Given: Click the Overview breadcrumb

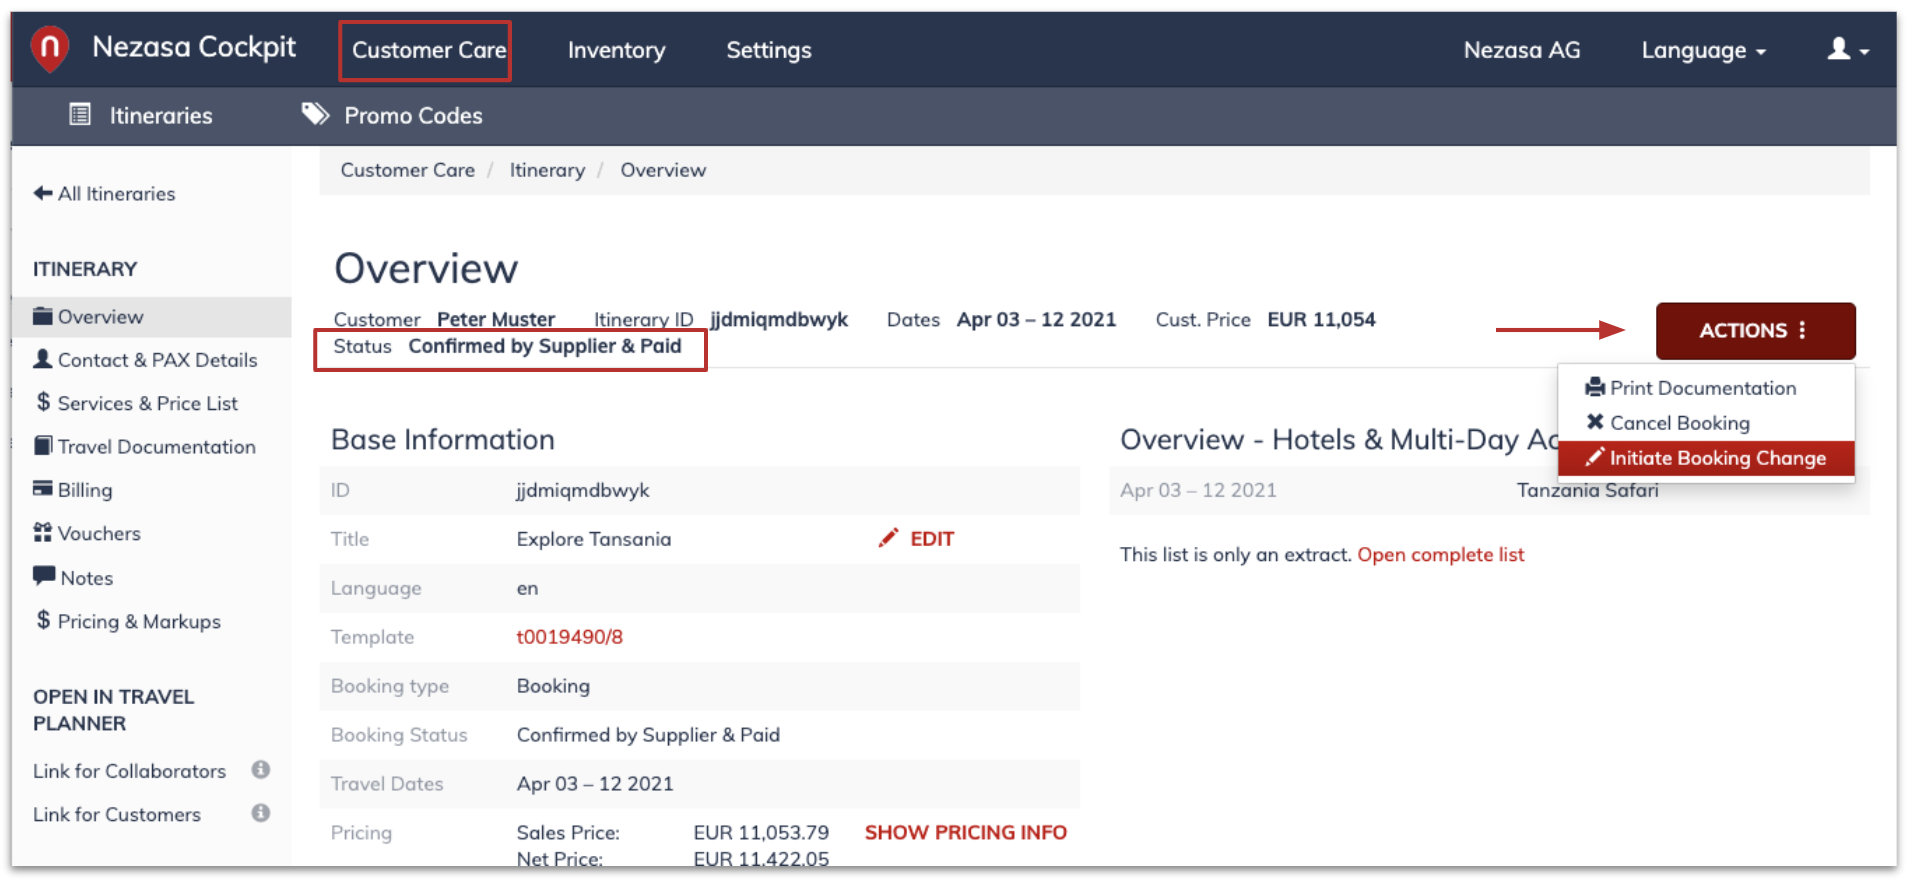Looking at the screenshot, I should 663,170.
